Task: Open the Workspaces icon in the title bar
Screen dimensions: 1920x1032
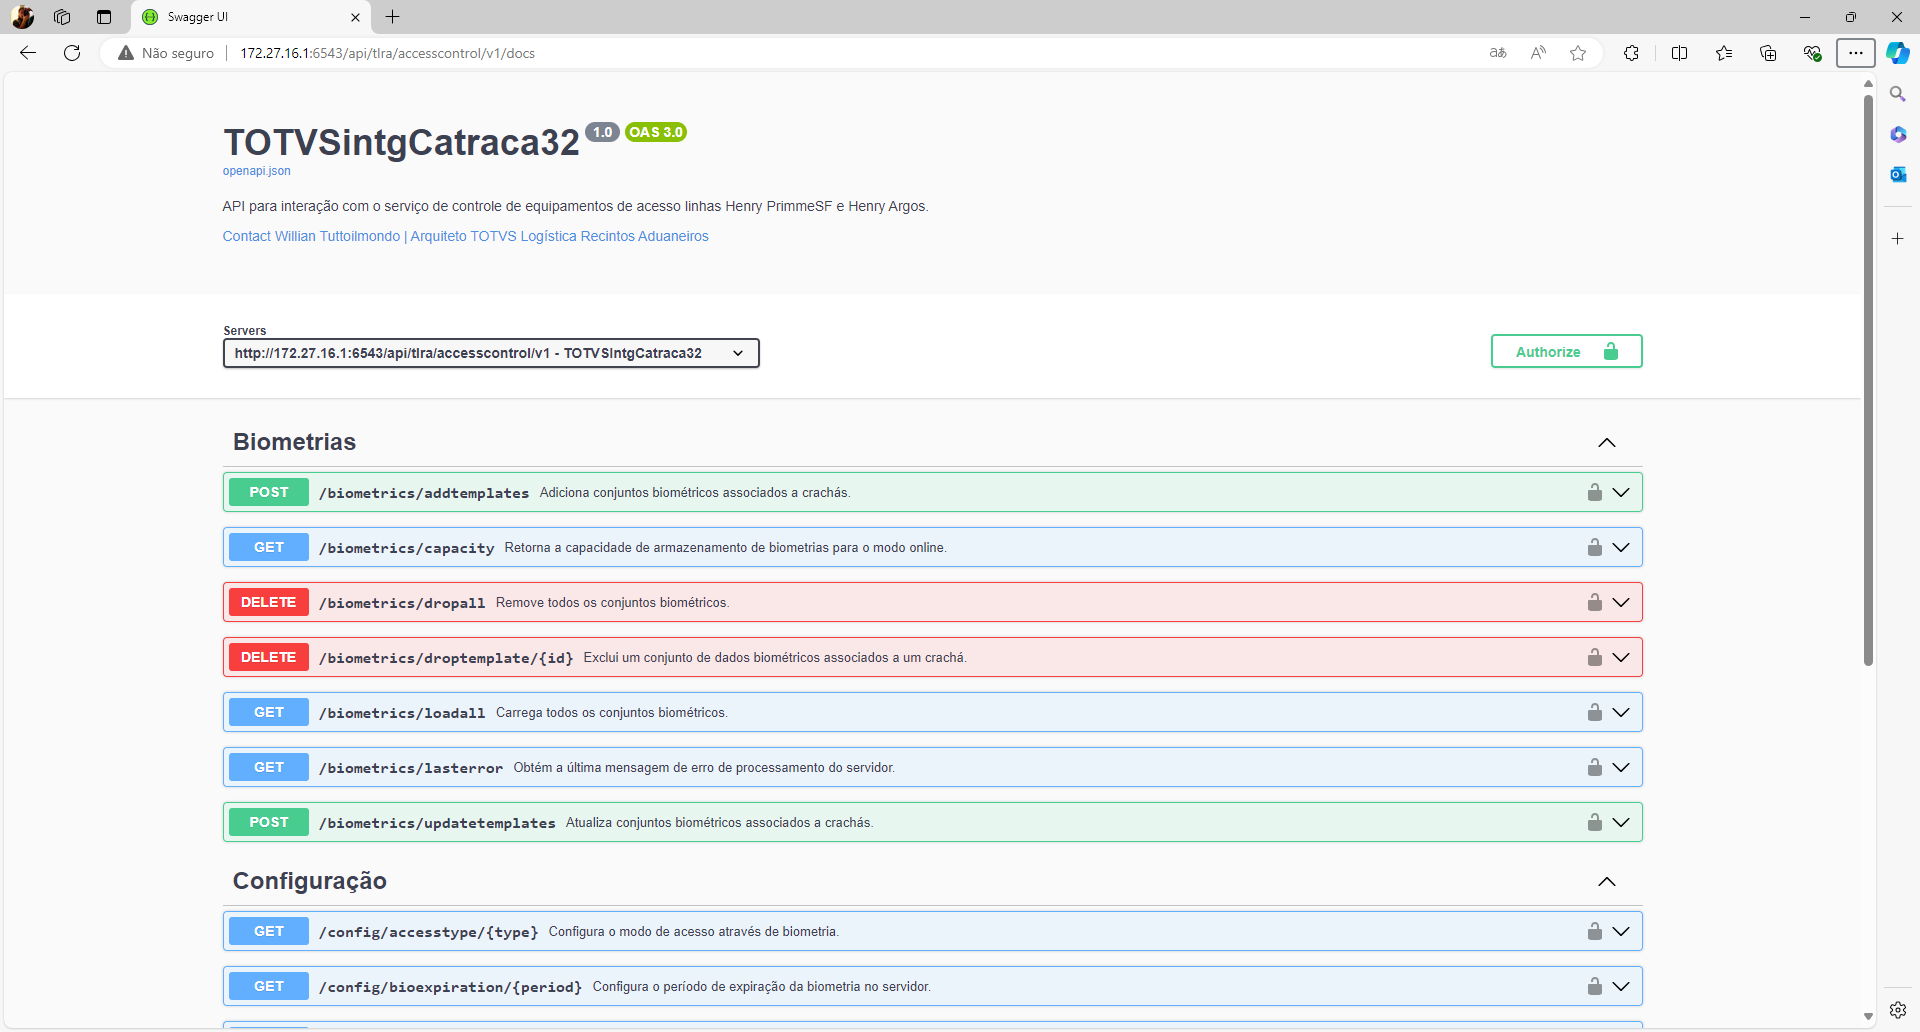Action: [x=62, y=17]
